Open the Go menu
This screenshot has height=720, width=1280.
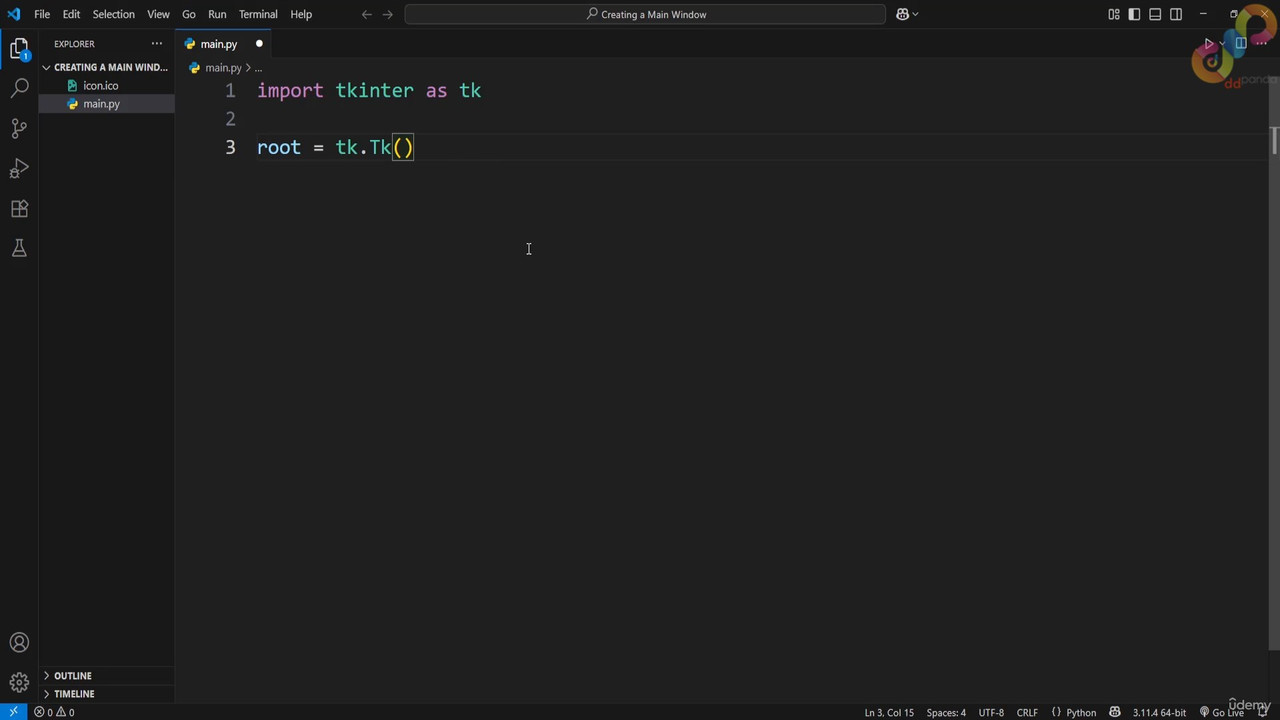[x=189, y=14]
